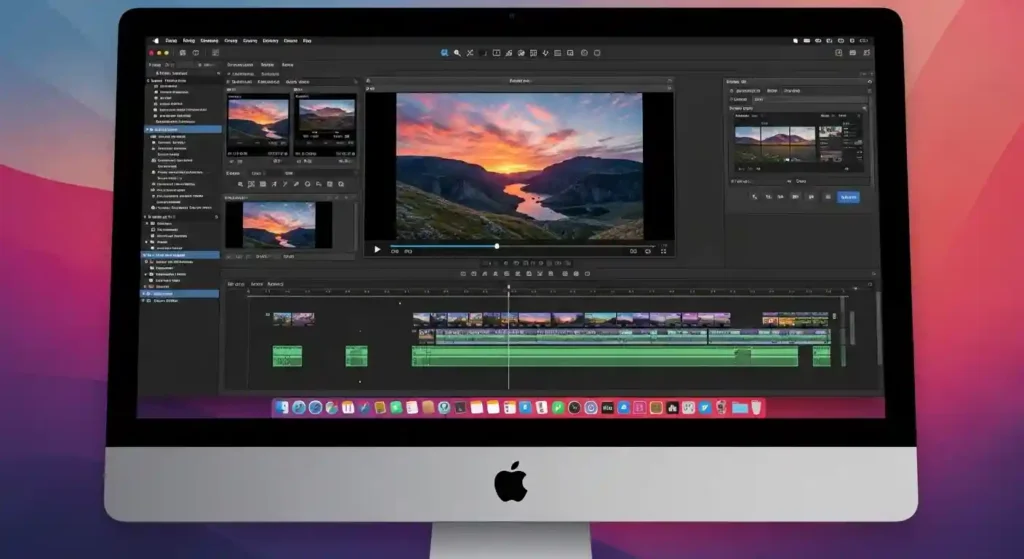Select the last green audio clip at the timeline's end
The width and height of the screenshot is (1024, 559).
pos(822,356)
